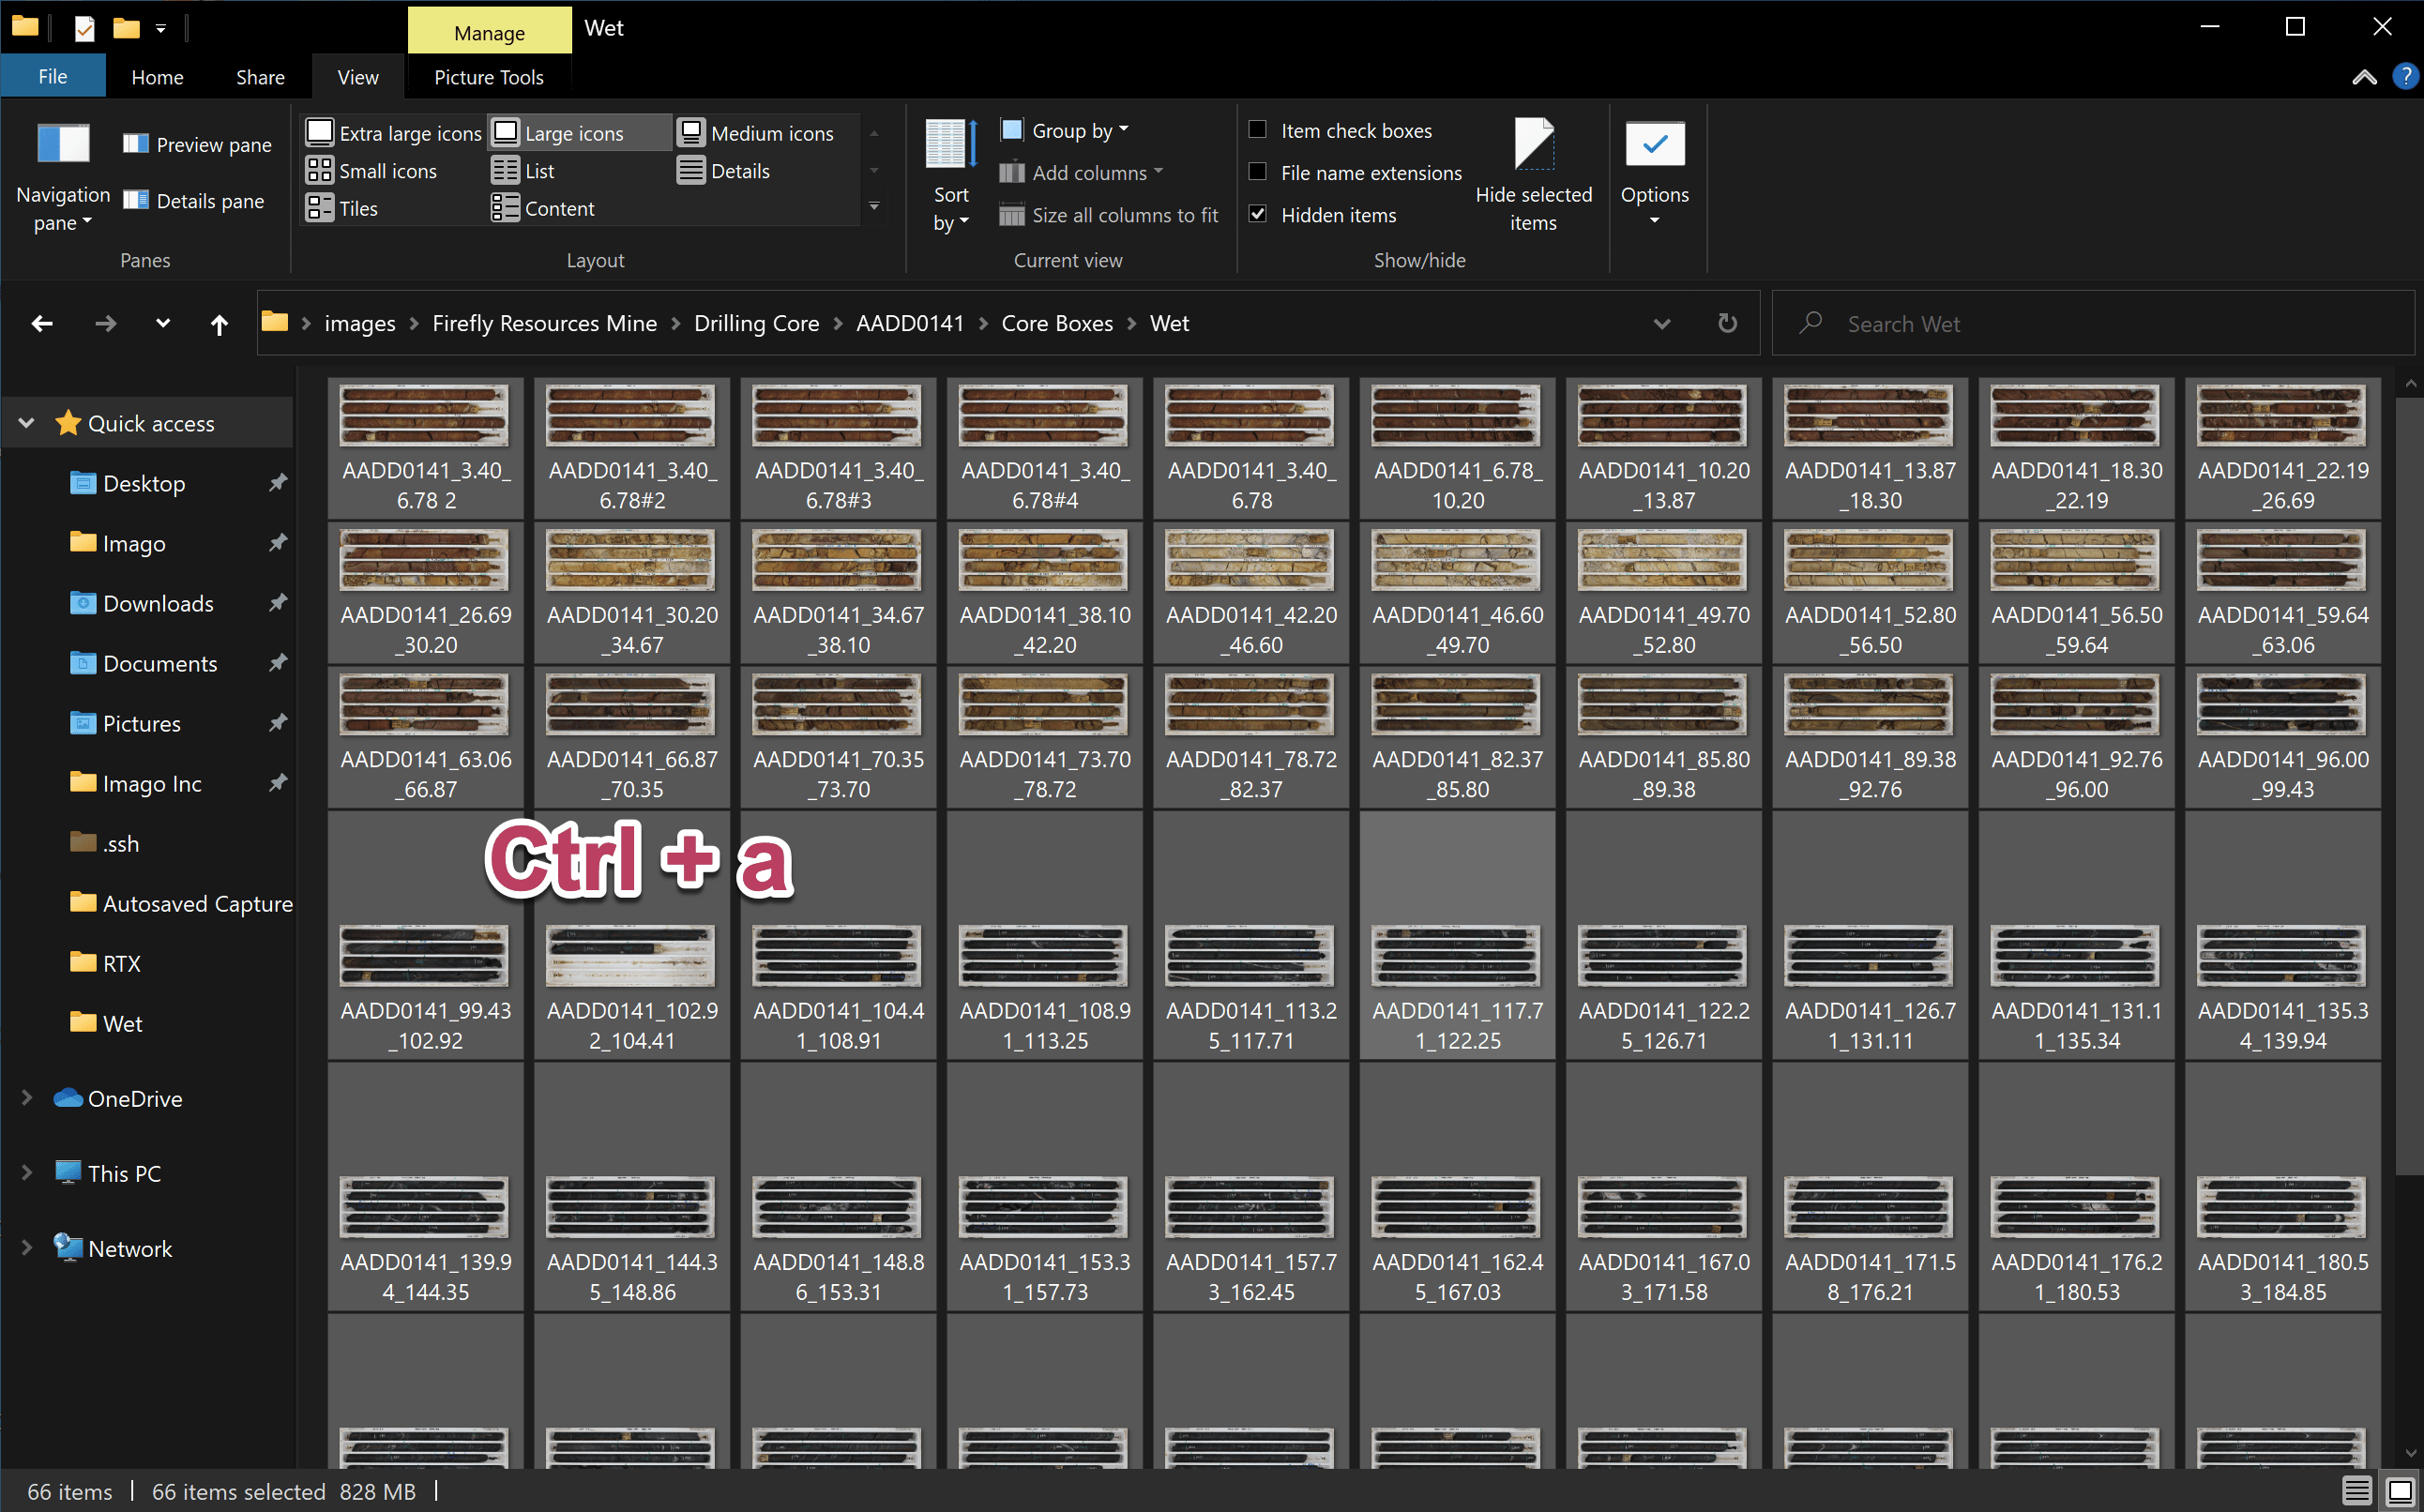Go forward in folder history
Image resolution: width=2424 pixels, height=1512 pixels.
[105, 323]
